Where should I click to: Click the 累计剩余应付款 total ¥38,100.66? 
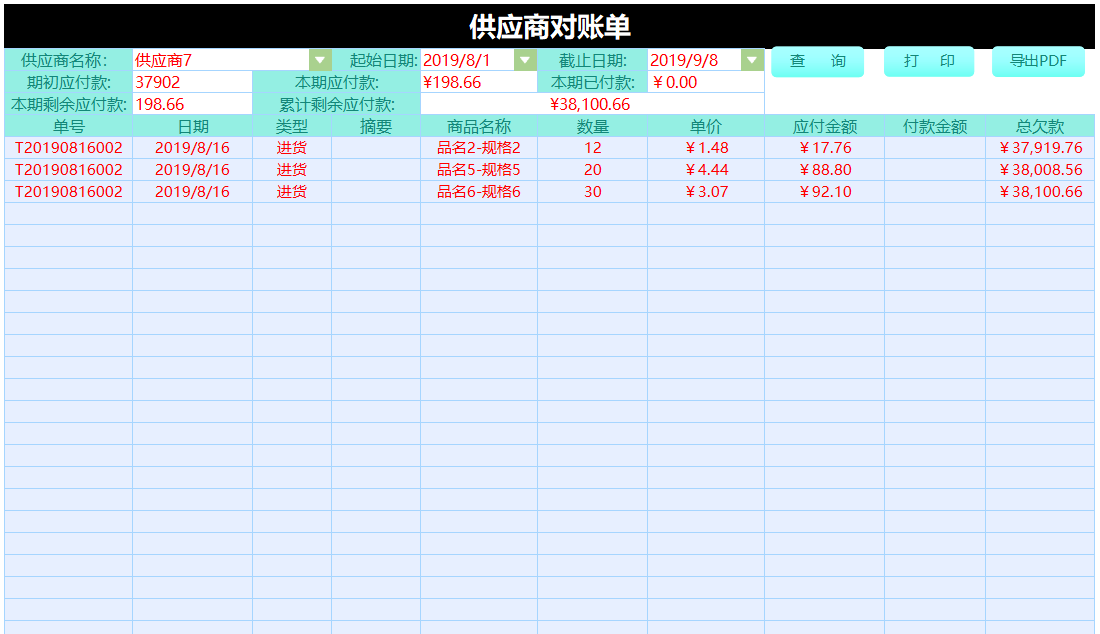coord(590,103)
